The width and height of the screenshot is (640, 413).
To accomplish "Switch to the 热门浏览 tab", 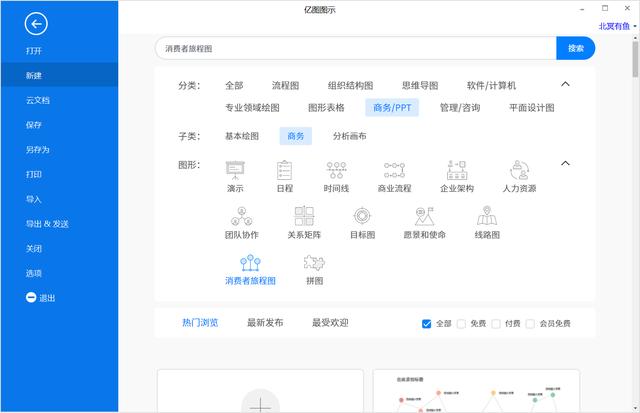I will [x=200, y=323].
